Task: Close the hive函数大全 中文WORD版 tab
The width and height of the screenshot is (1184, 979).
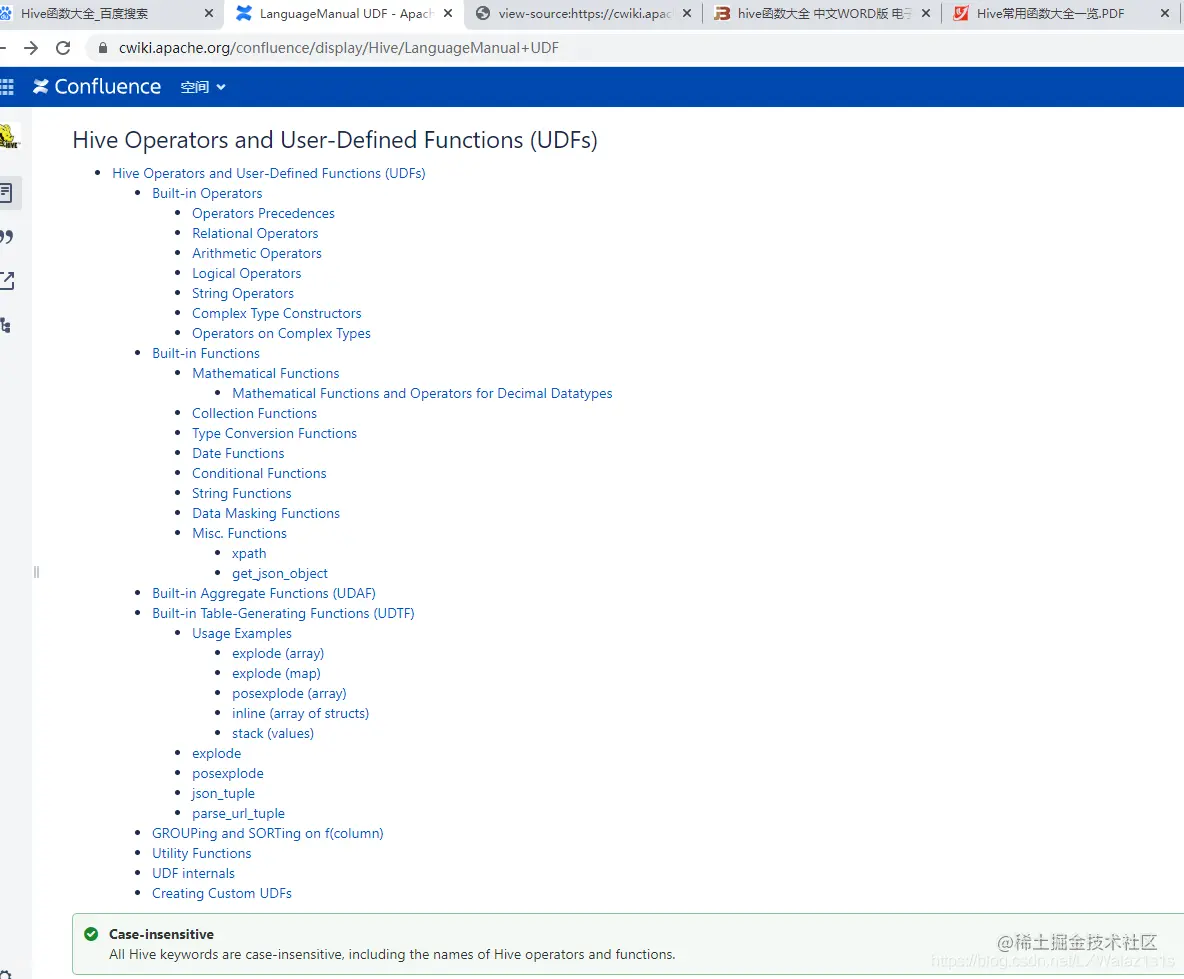Action: pyautogui.click(x=926, y=14)
